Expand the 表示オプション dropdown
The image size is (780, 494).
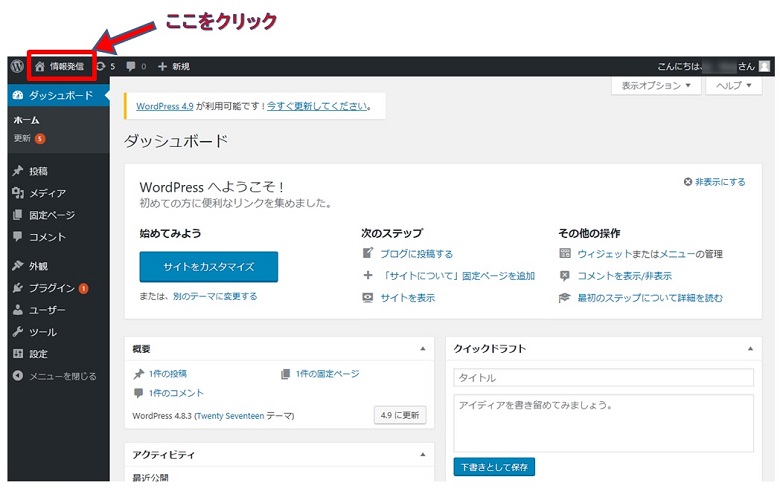click(x=656, y=86)
